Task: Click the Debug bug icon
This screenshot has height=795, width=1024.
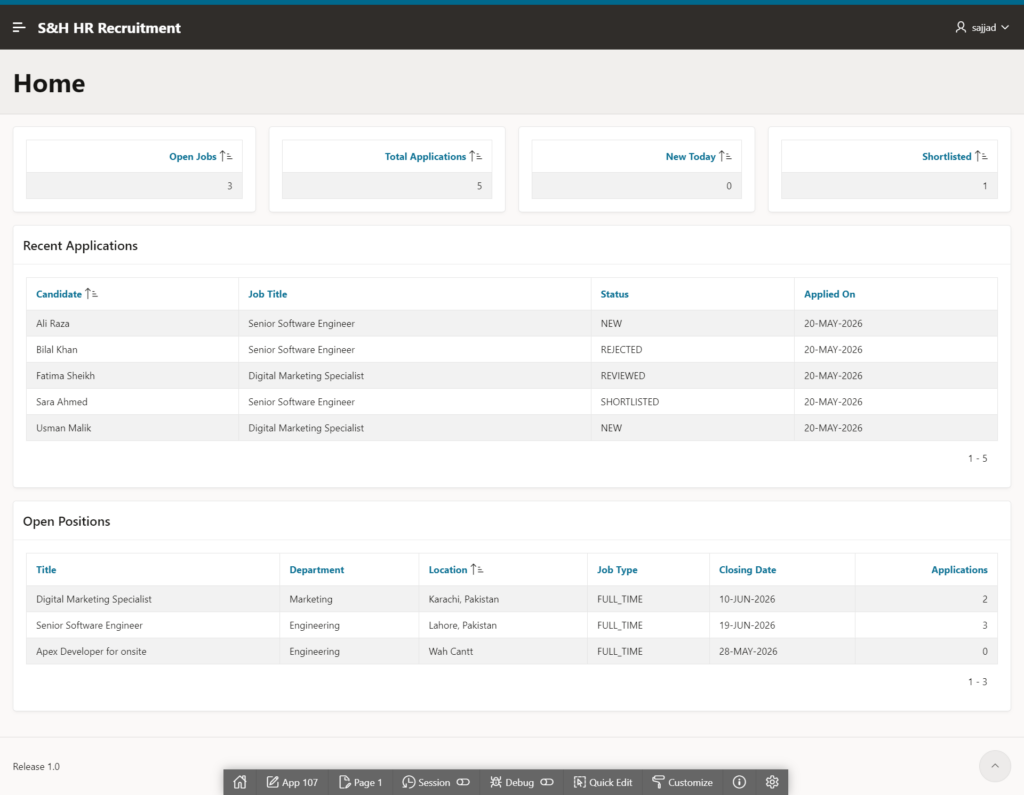Action: tap(496, 782)
